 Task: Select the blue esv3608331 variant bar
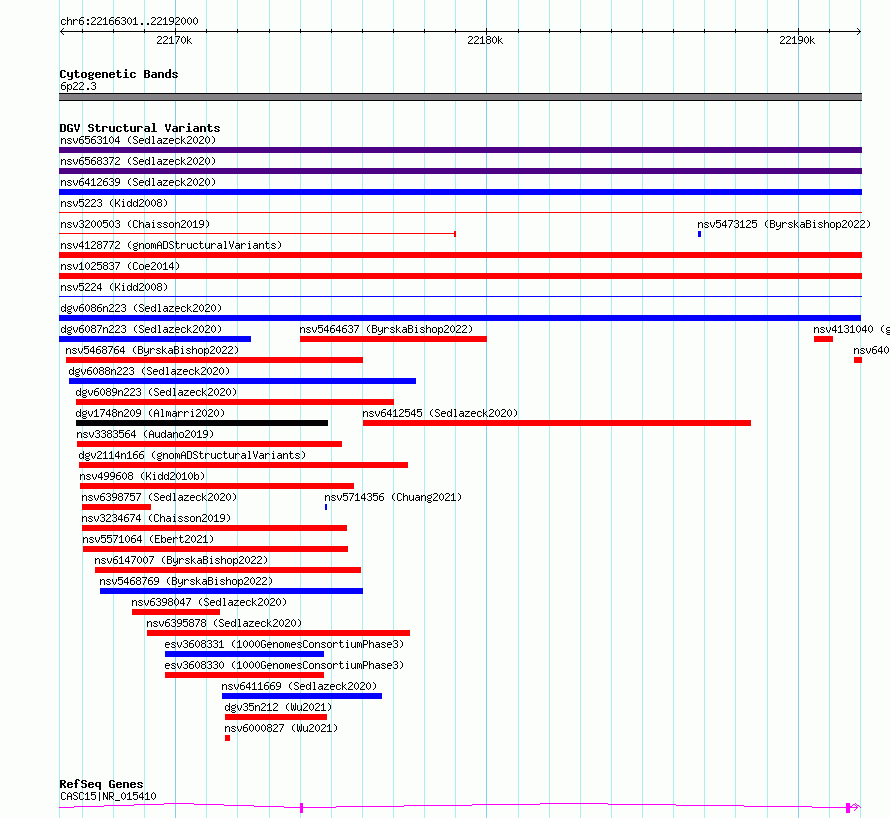tap(244, 654)
